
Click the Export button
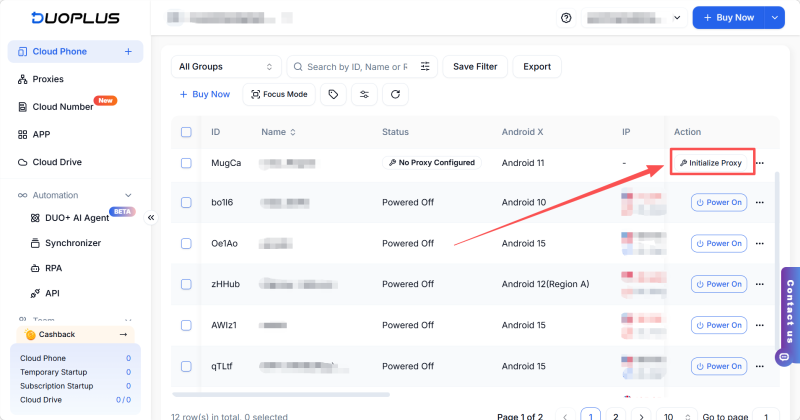coord(537,67)
